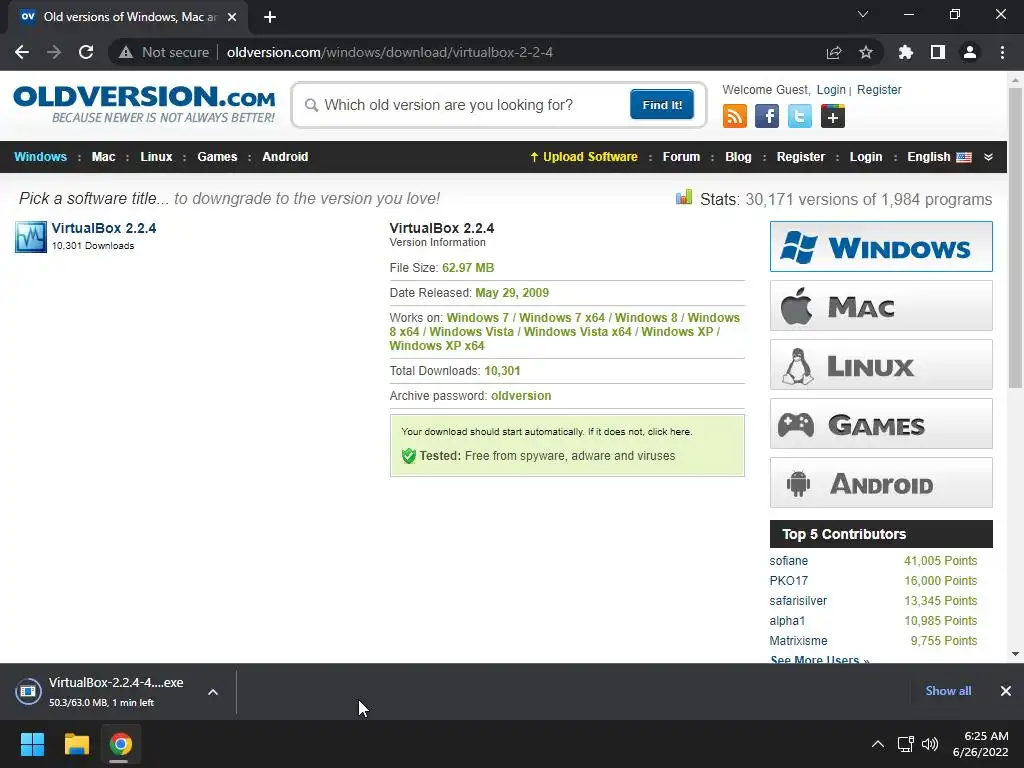Select Games in the navigation bar
This screenshot has width=1024, height=768.
tap(217, 157)
